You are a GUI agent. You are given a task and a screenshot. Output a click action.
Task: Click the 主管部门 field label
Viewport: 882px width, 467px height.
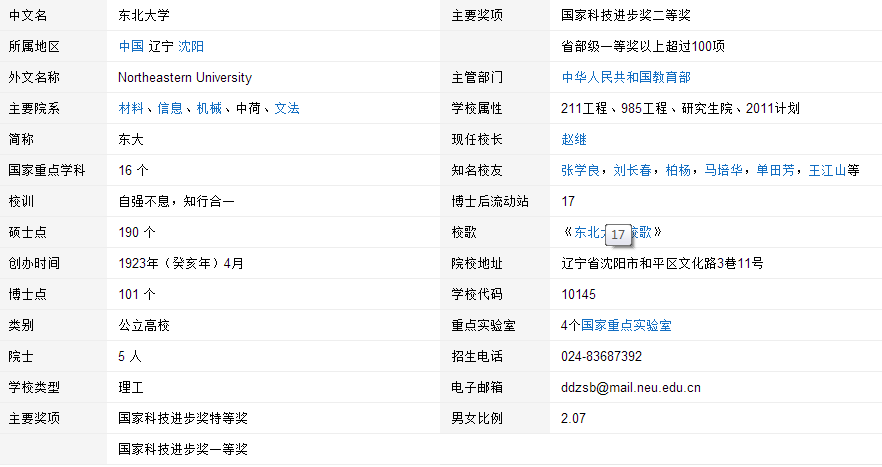coord(477,77)
